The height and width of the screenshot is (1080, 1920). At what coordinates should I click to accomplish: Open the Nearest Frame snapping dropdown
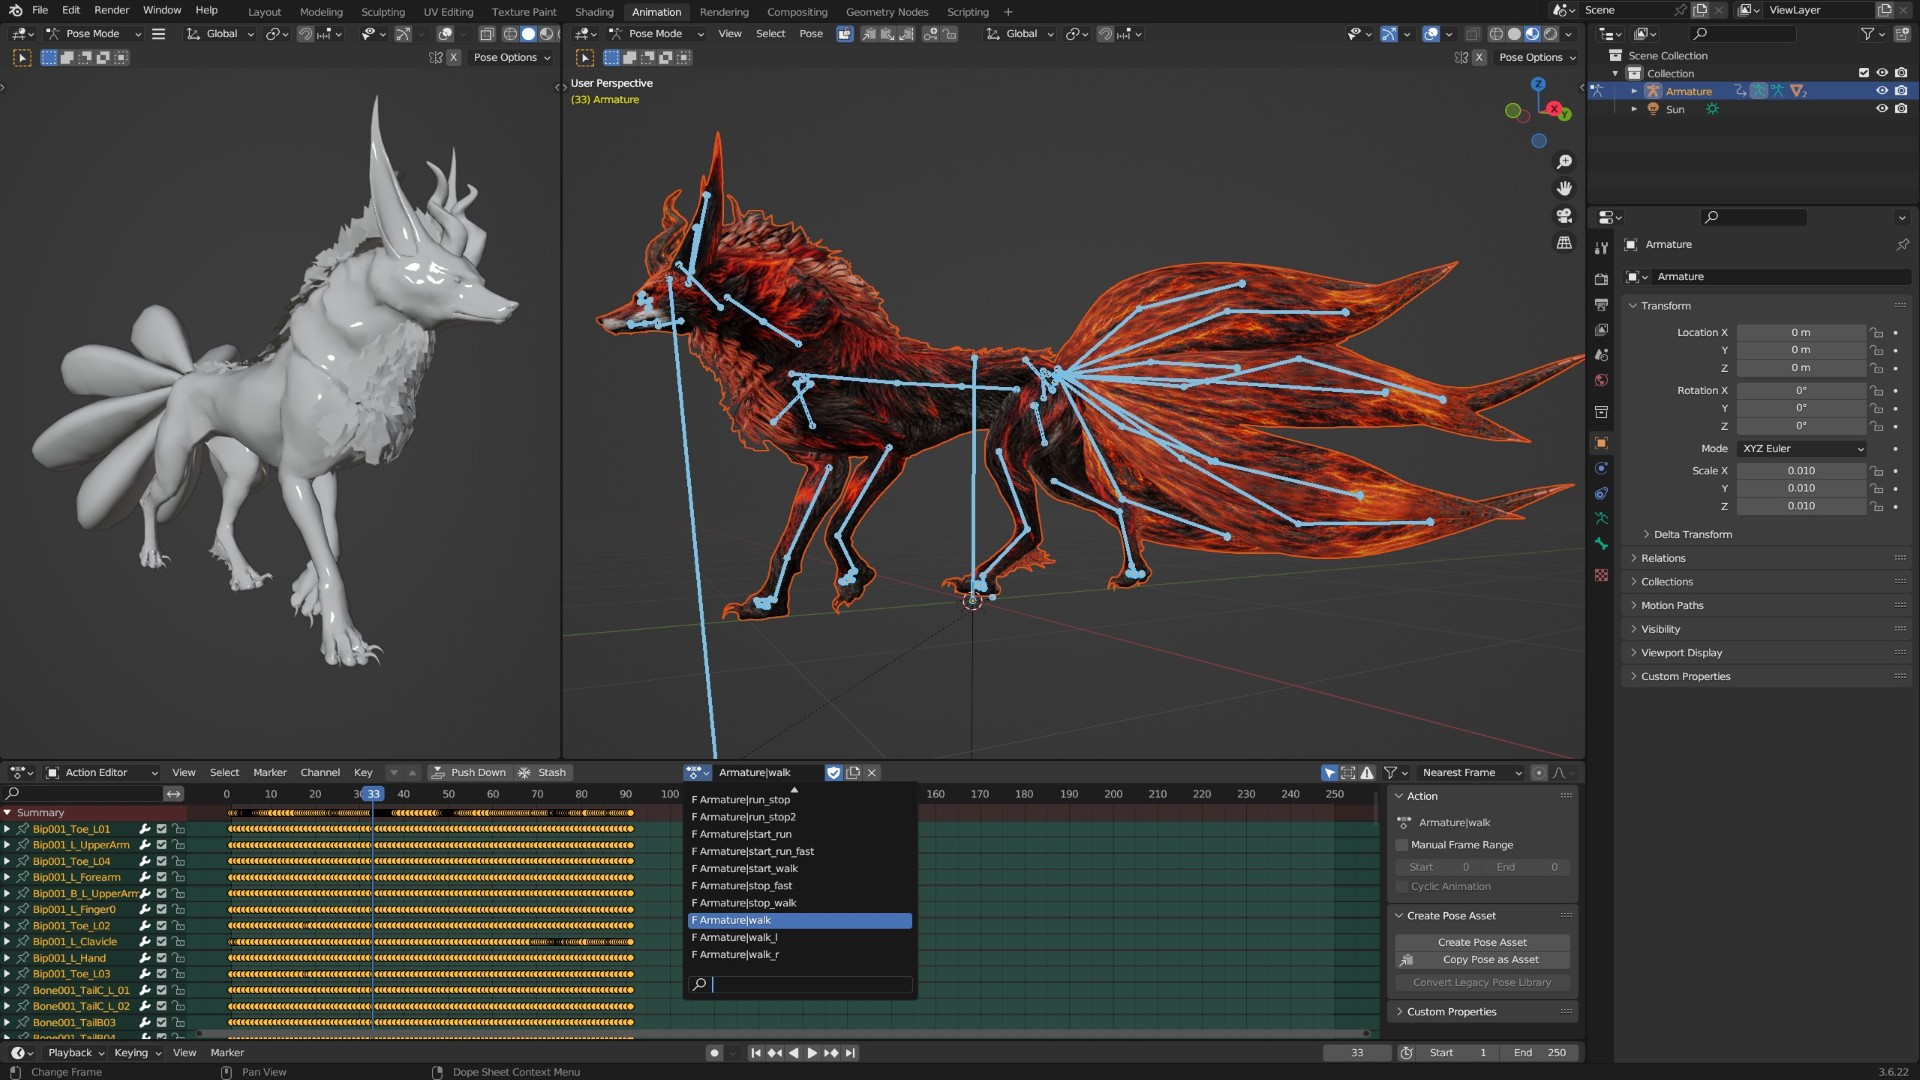(1471, 773)
